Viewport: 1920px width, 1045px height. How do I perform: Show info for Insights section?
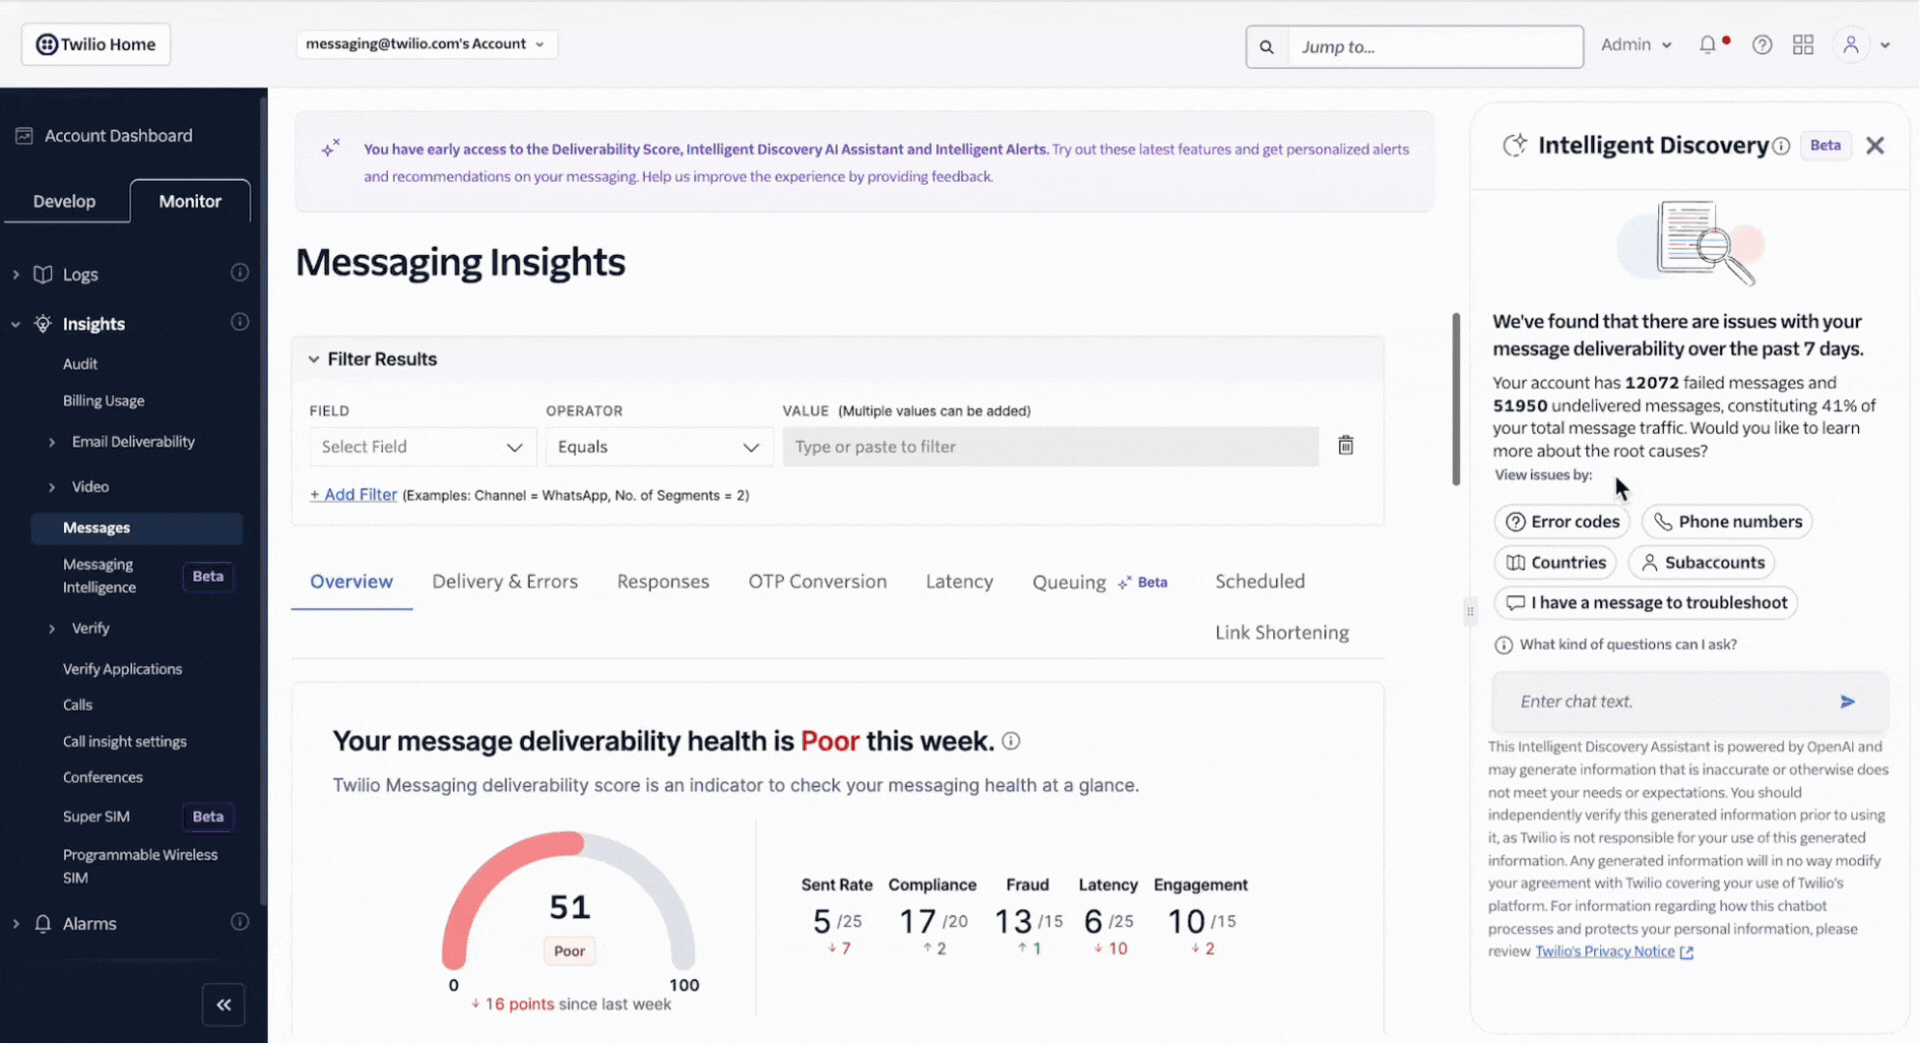click(x=240, y=322)
